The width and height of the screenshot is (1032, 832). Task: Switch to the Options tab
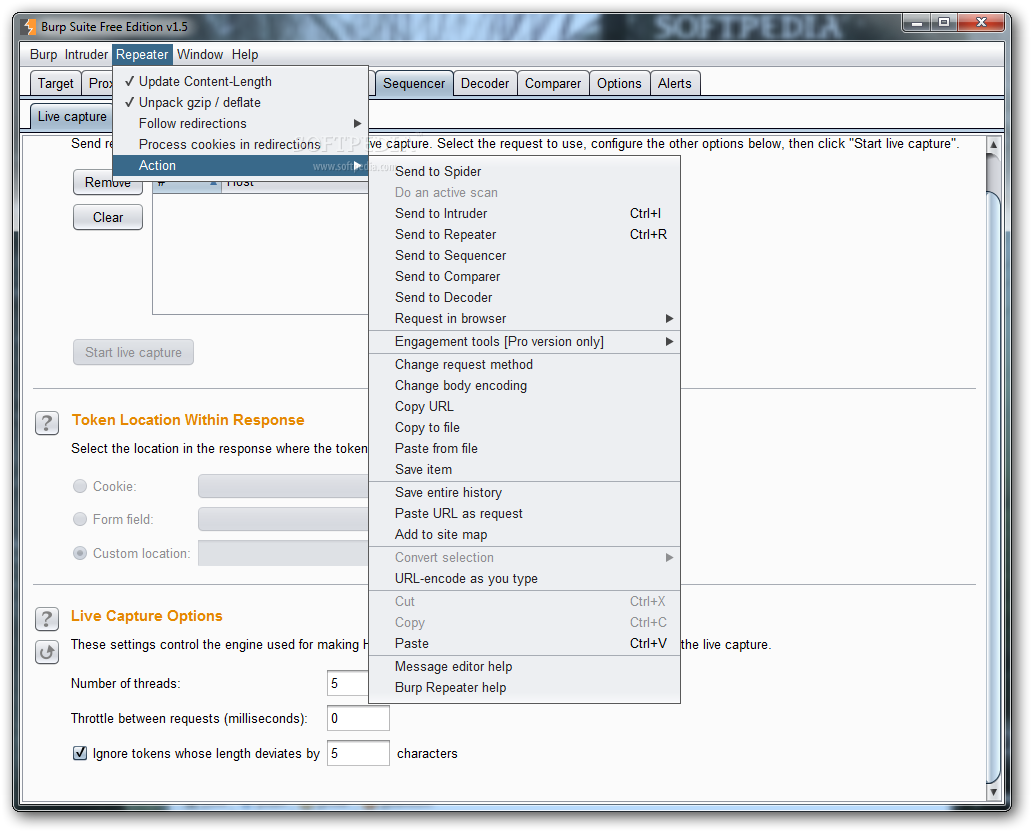click(619, 84)
